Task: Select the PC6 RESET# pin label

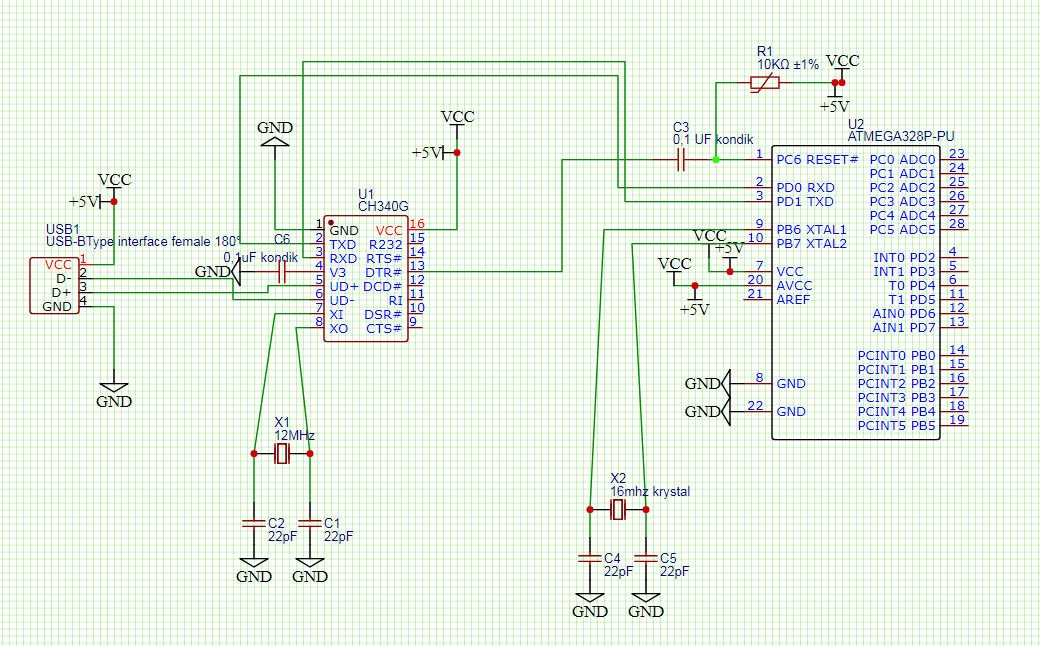Action: [x=817, y=159]
